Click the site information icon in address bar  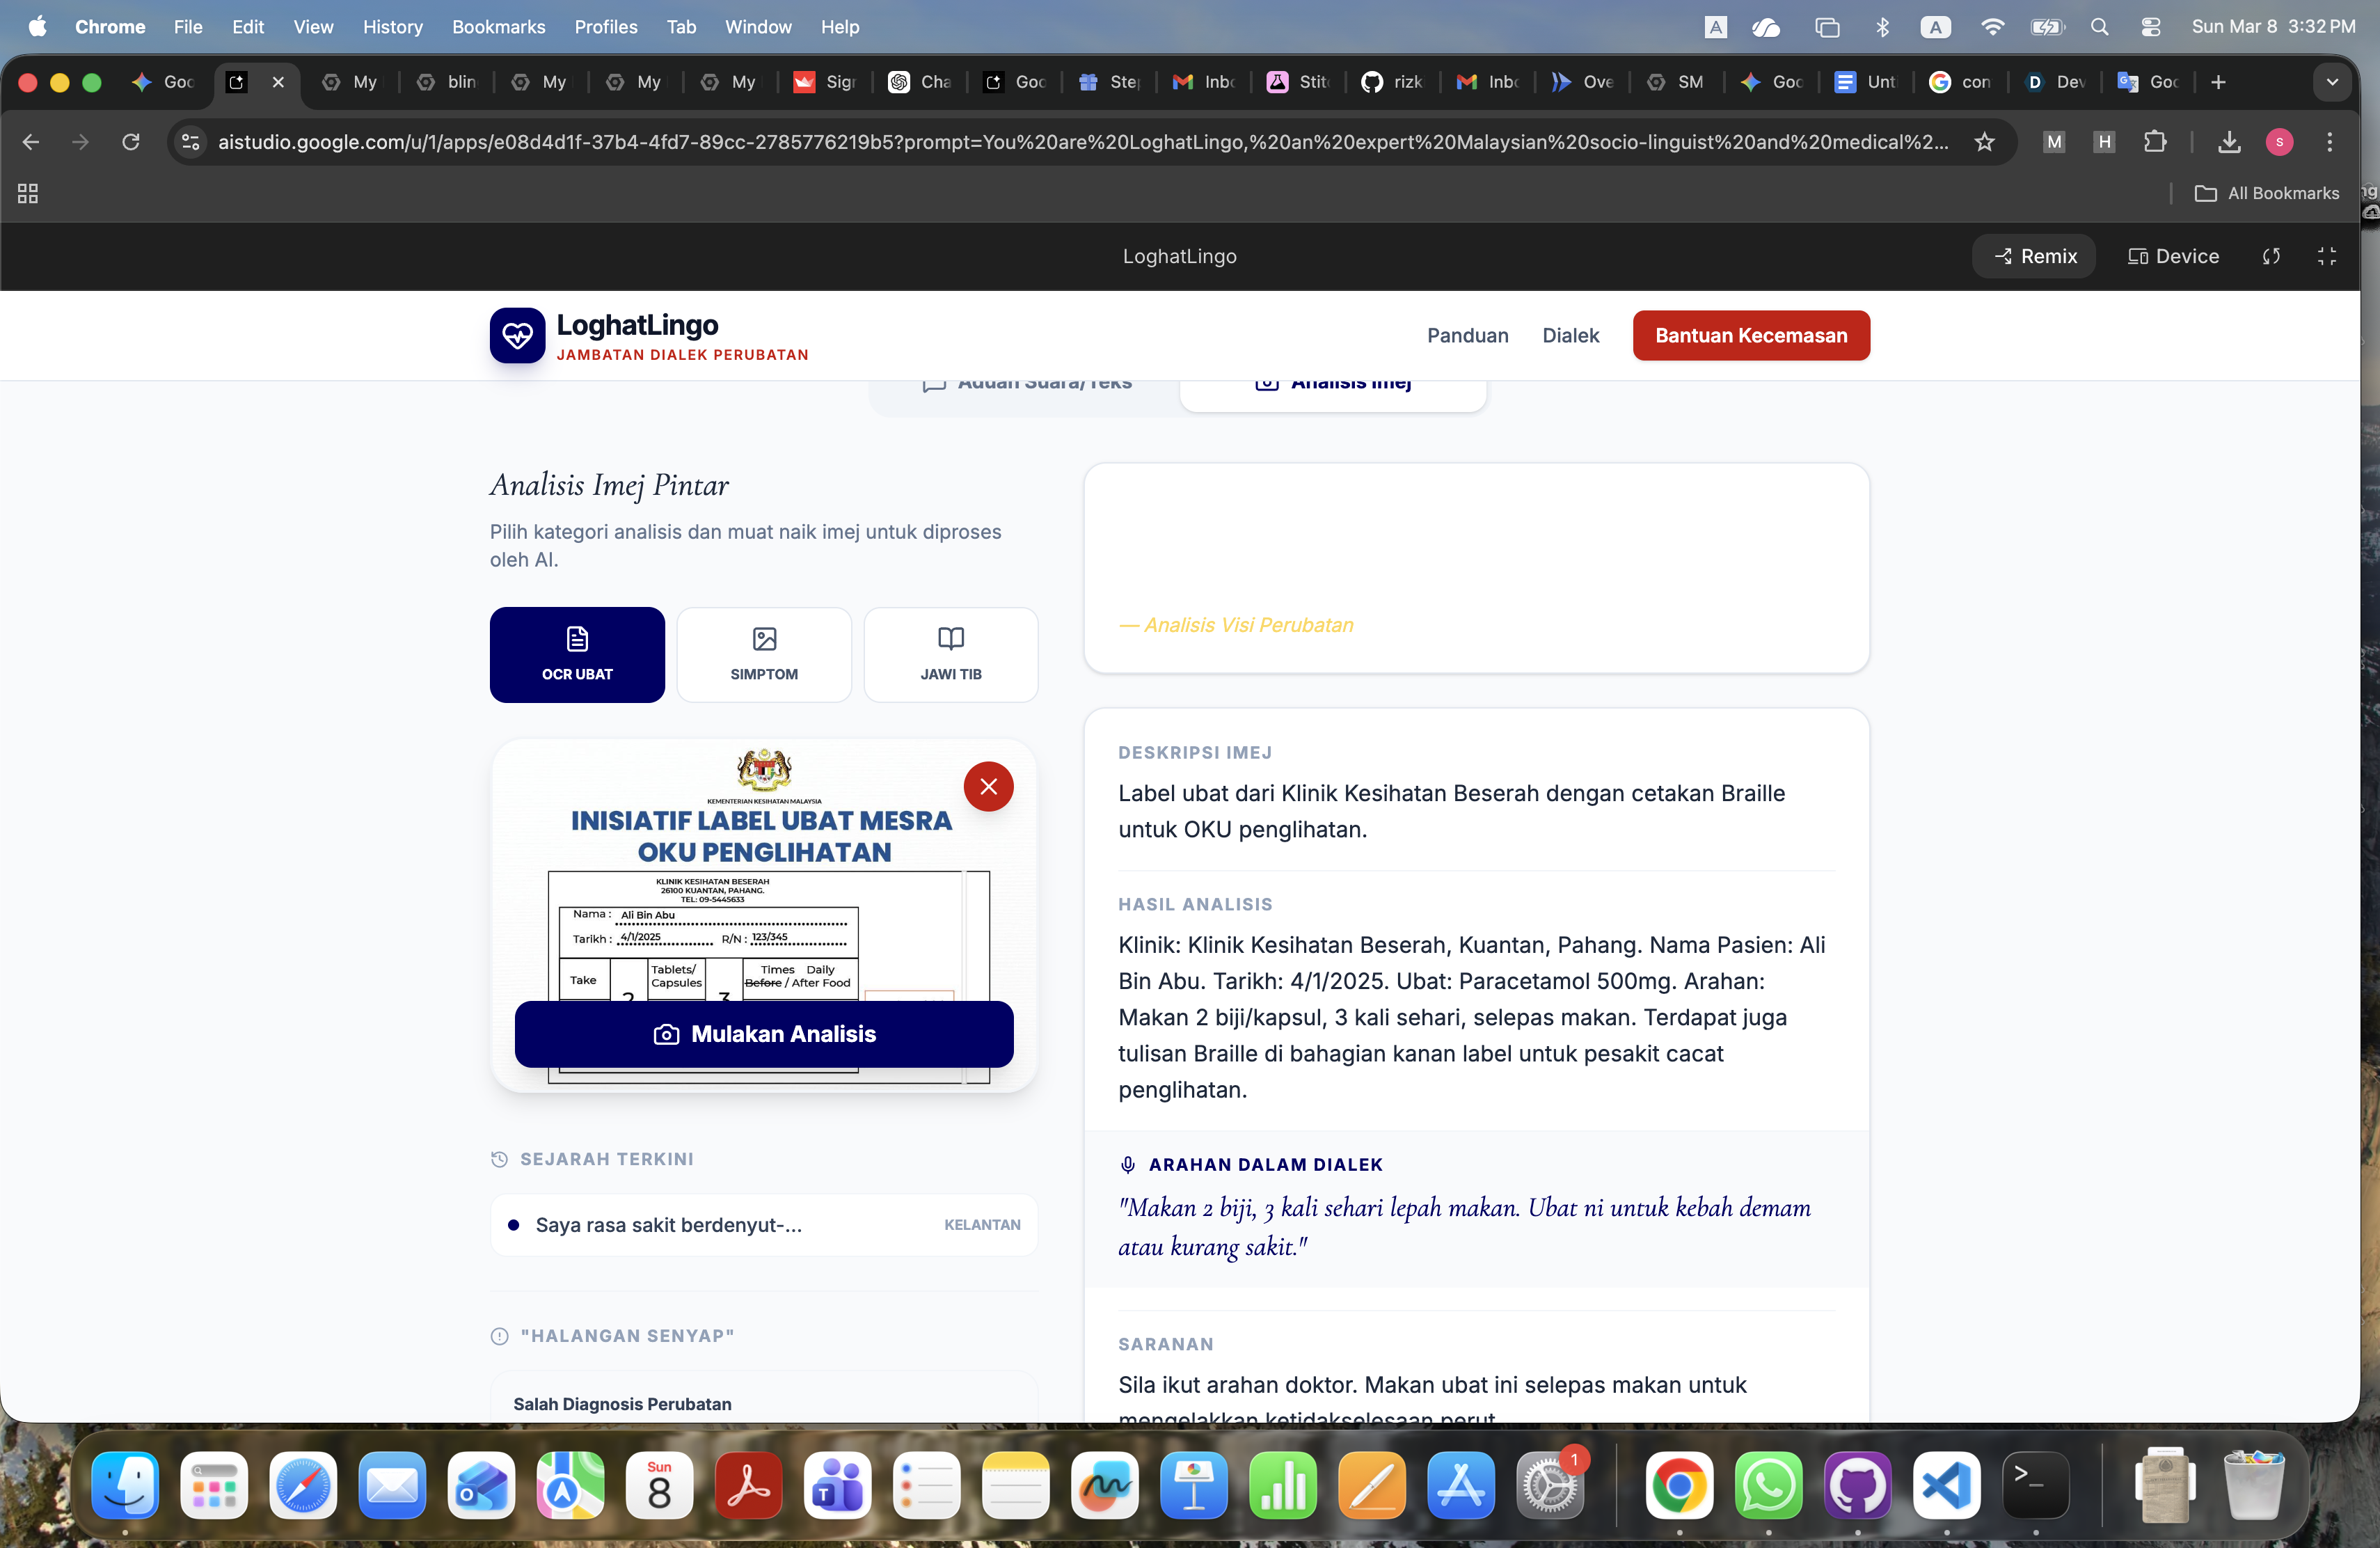pos(191,142)
